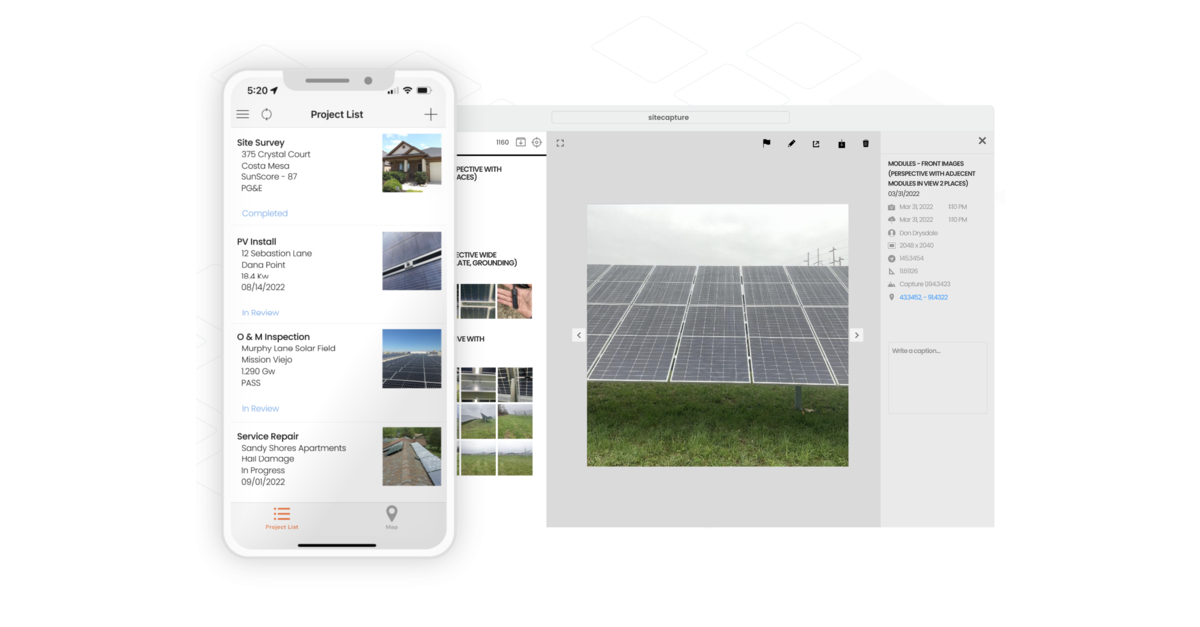Advance to the next photo with the right arrow
1200x627 pixels.
(857, 335)
